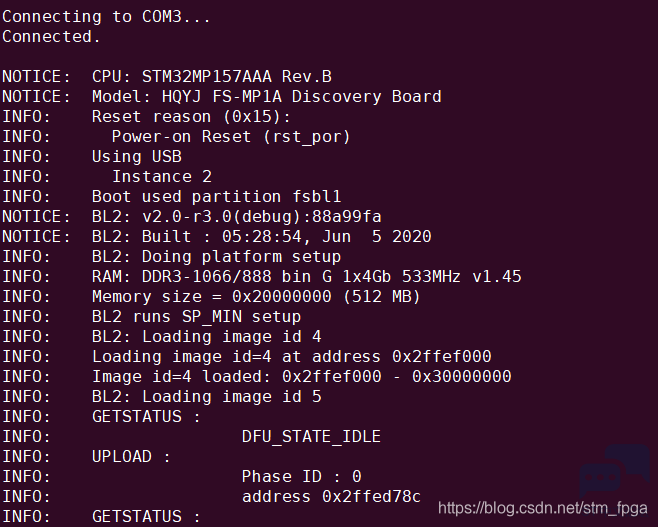Click the HQYJ FS-MP1A Discovery Board text

(302, 97)
